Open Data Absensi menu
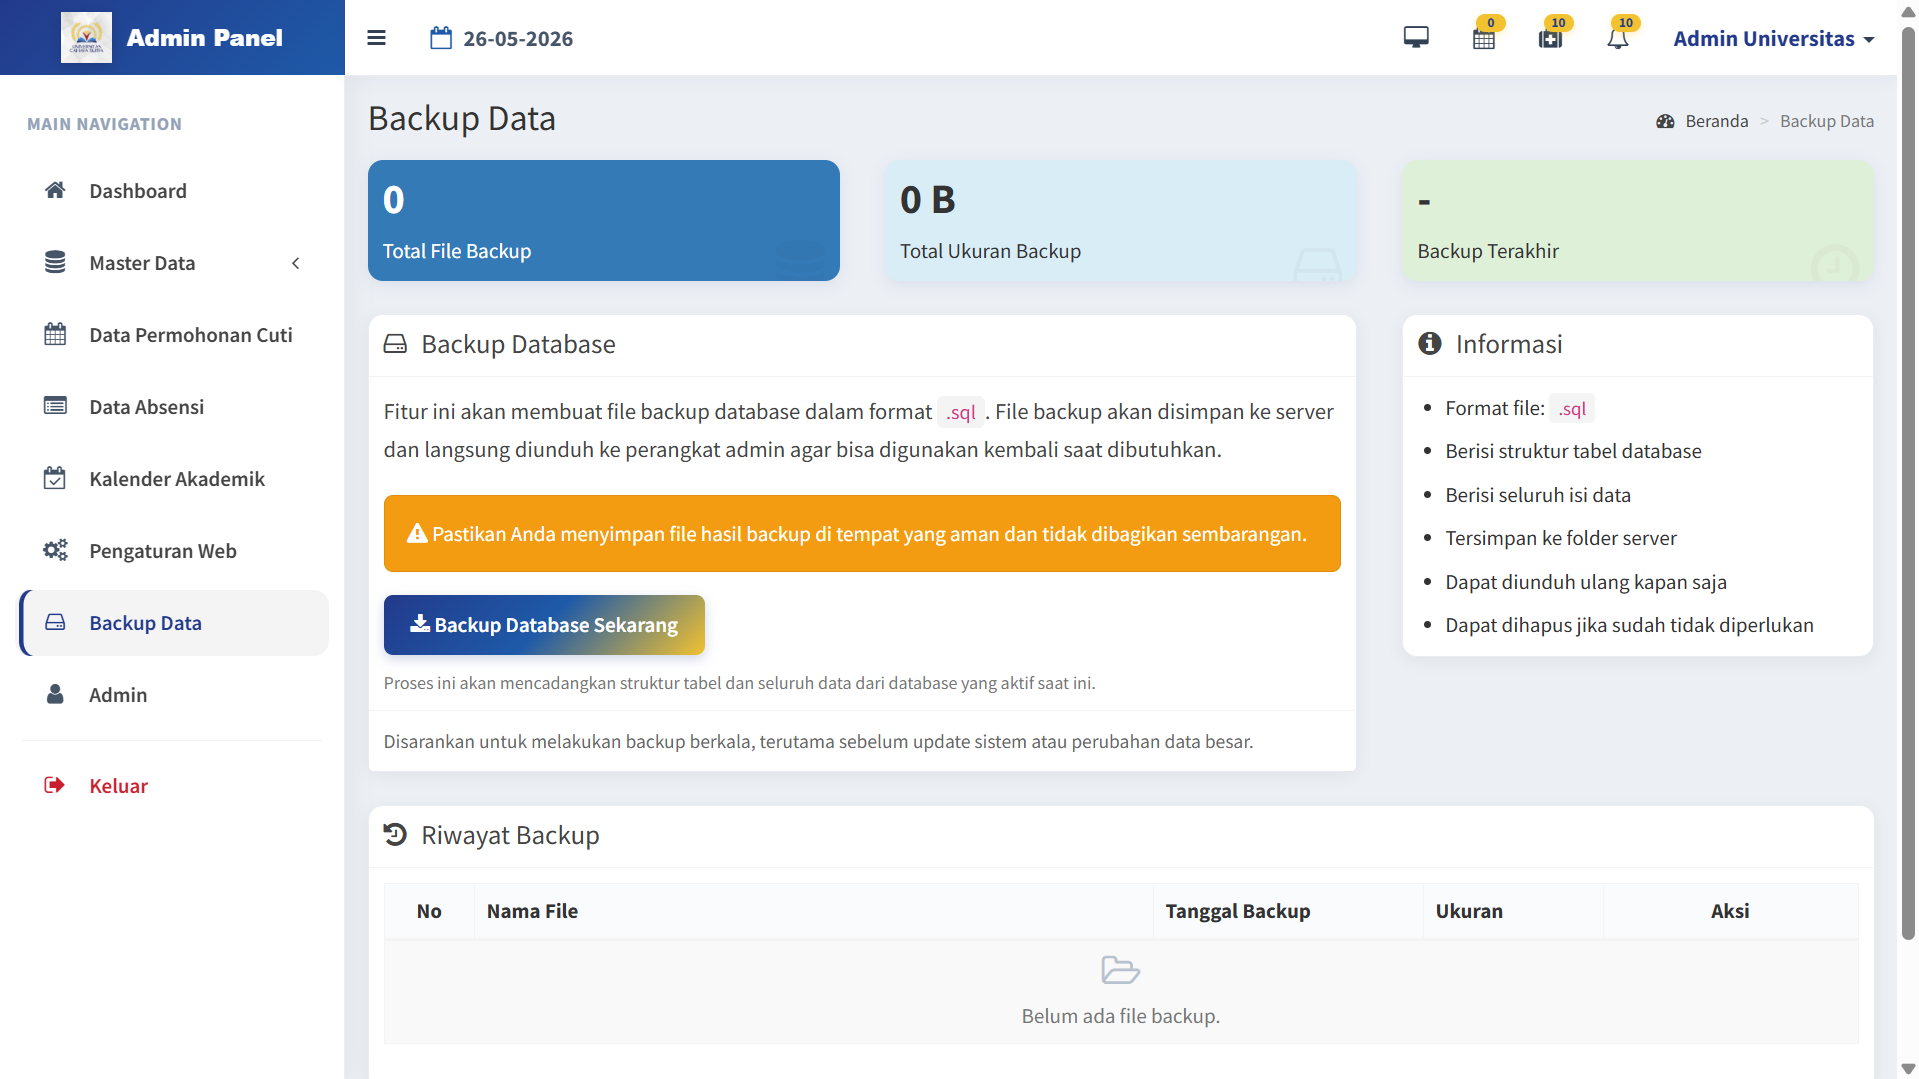The width and height of the screenshot is (1919, 1079). (x=174, y=407)
